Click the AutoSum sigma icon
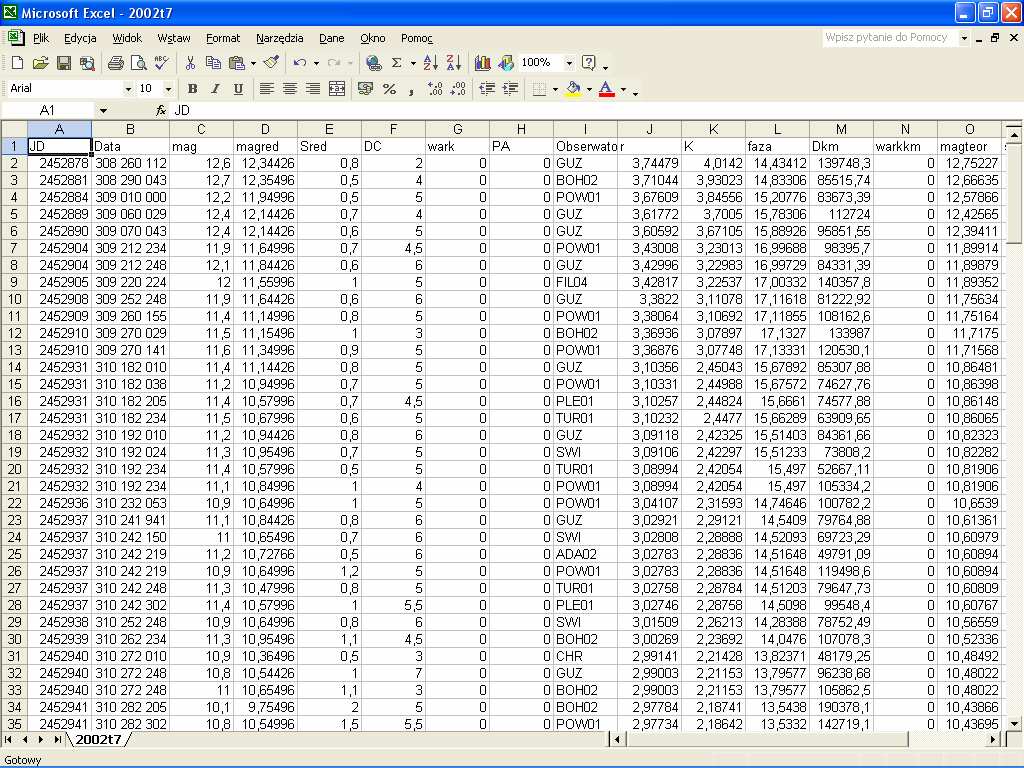The height and width of the screenshot is (768, 1024). click(396, 63)
